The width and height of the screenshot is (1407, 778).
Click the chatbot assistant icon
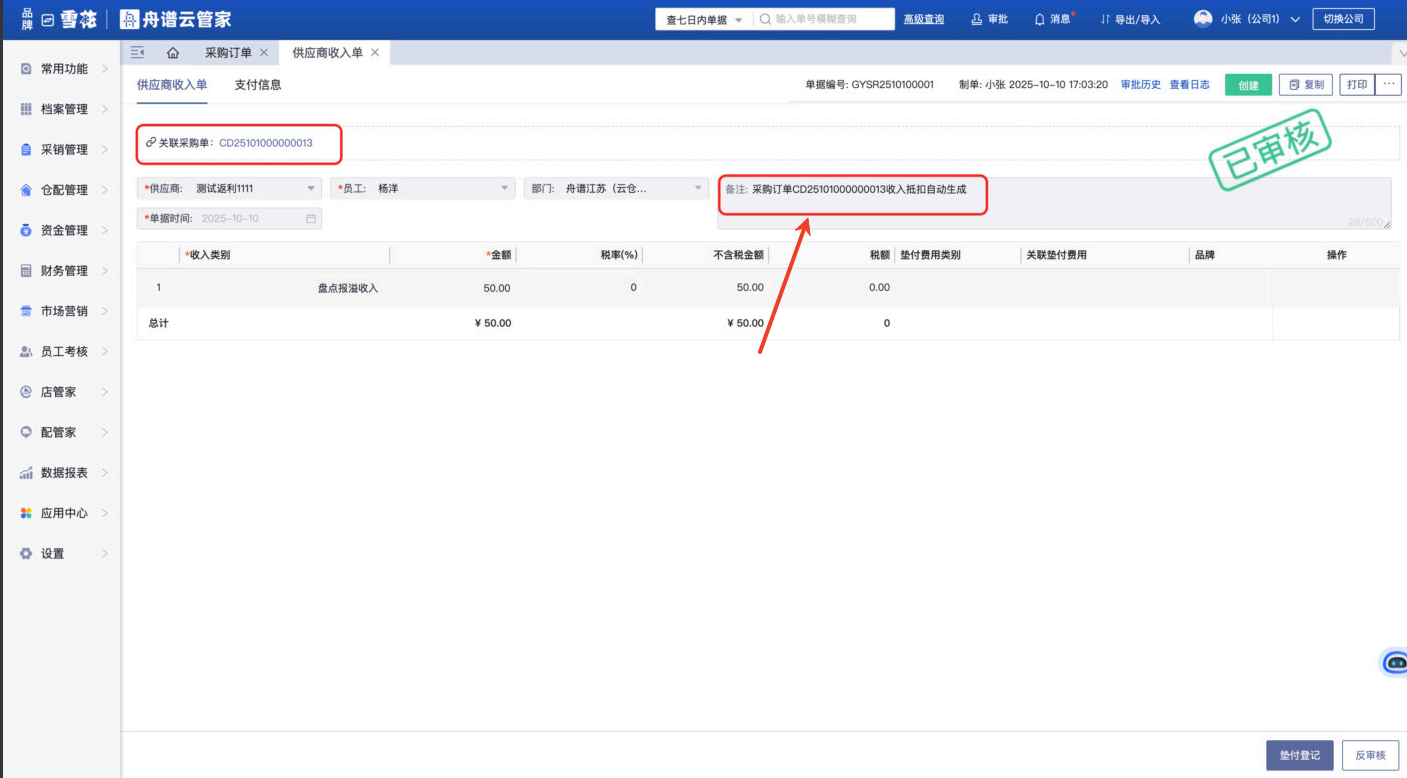tap(1395, 662)
